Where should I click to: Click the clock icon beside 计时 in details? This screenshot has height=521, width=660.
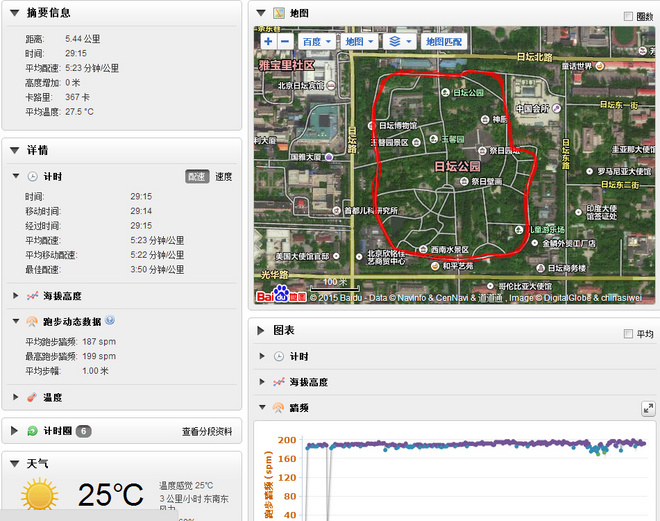32,176
